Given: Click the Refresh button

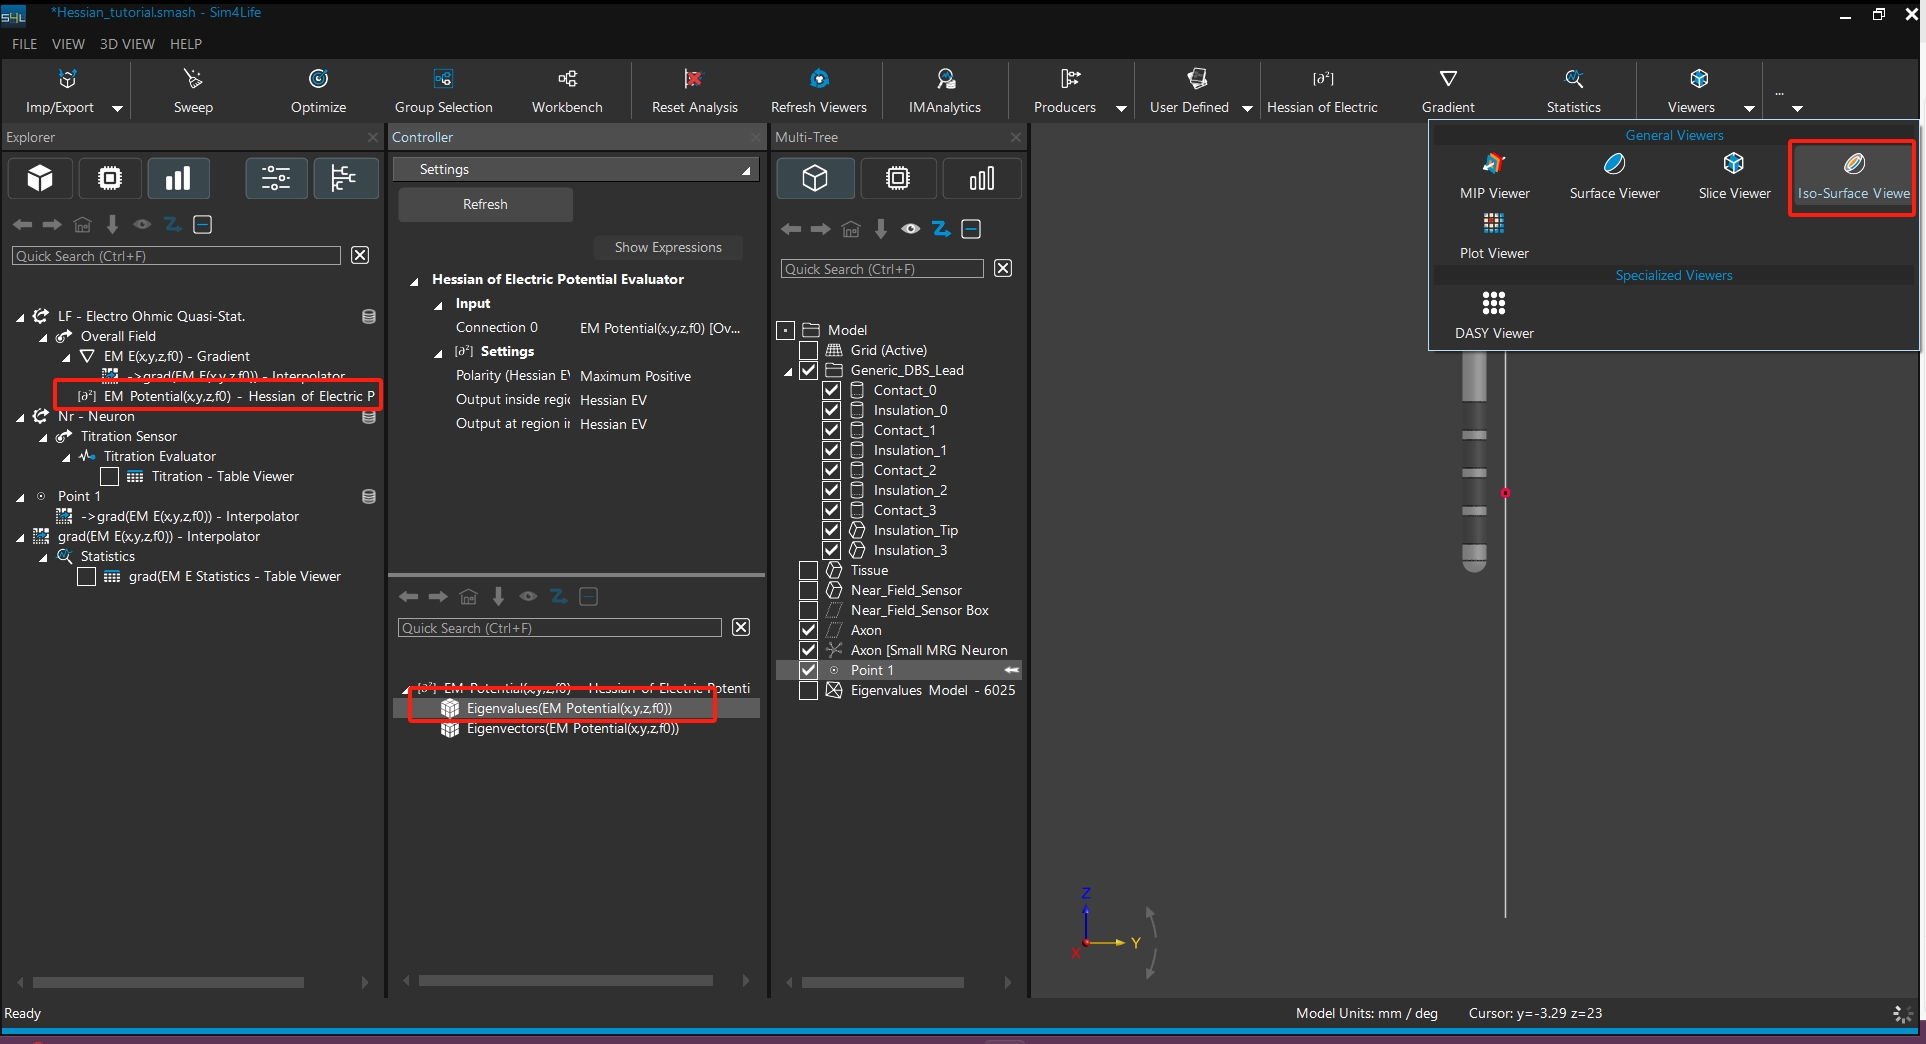Looking at the screenshot, I should [x=485, y=205].
